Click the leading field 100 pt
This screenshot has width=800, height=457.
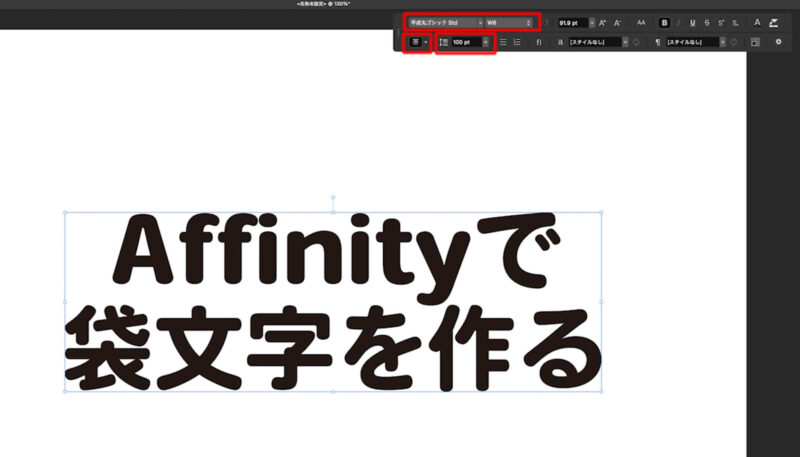point(466,42)
